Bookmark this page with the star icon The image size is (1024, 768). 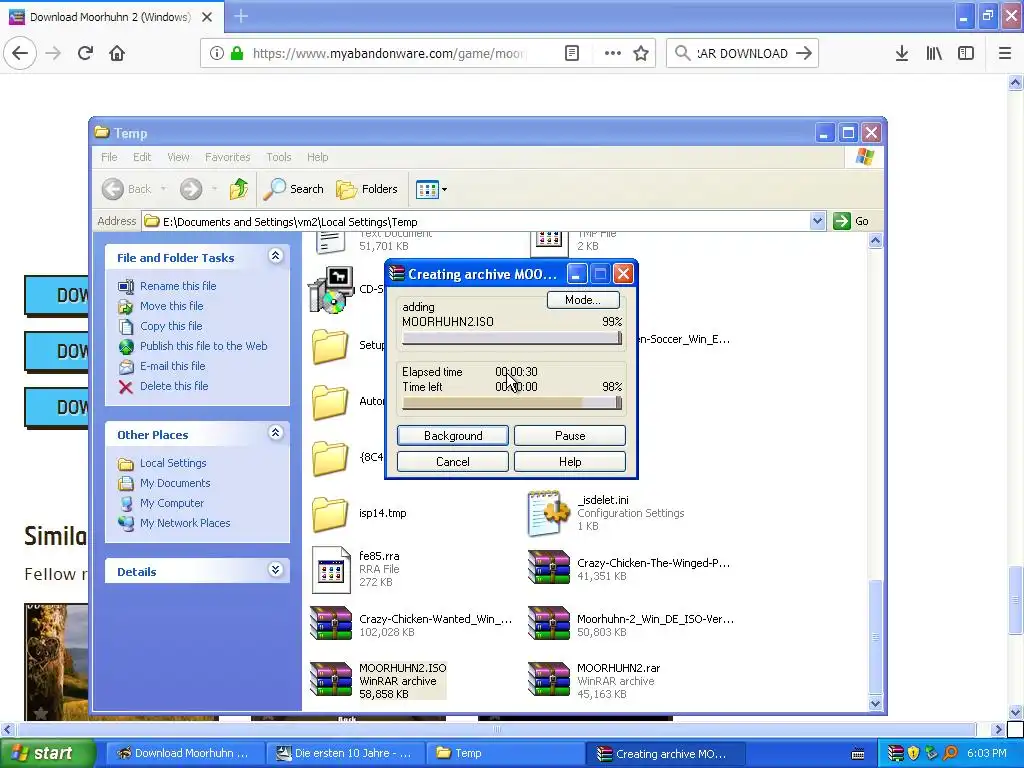[x=641, y=53]
